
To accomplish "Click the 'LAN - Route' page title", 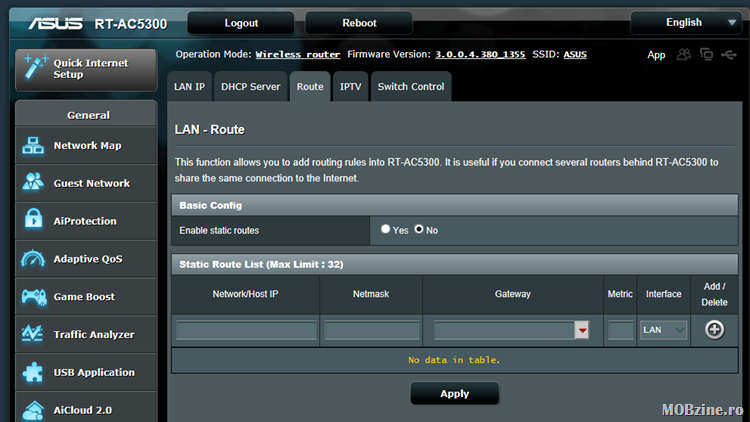I will pos(210,130).
